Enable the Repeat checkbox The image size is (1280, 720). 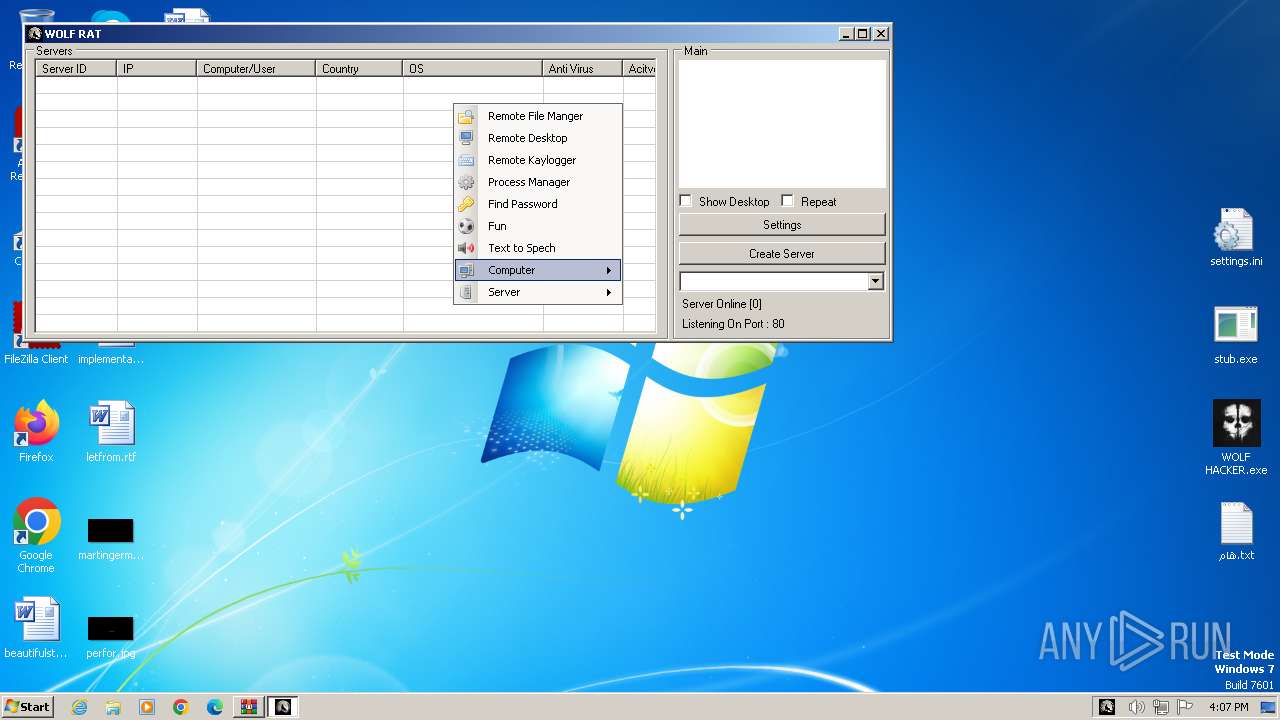click(788, 201)
